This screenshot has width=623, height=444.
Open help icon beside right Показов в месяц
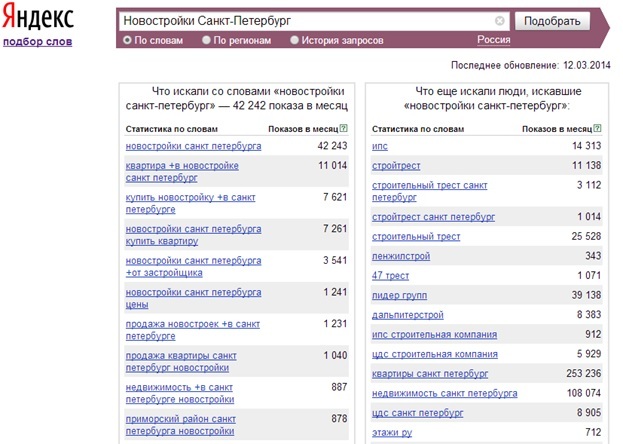597,128
